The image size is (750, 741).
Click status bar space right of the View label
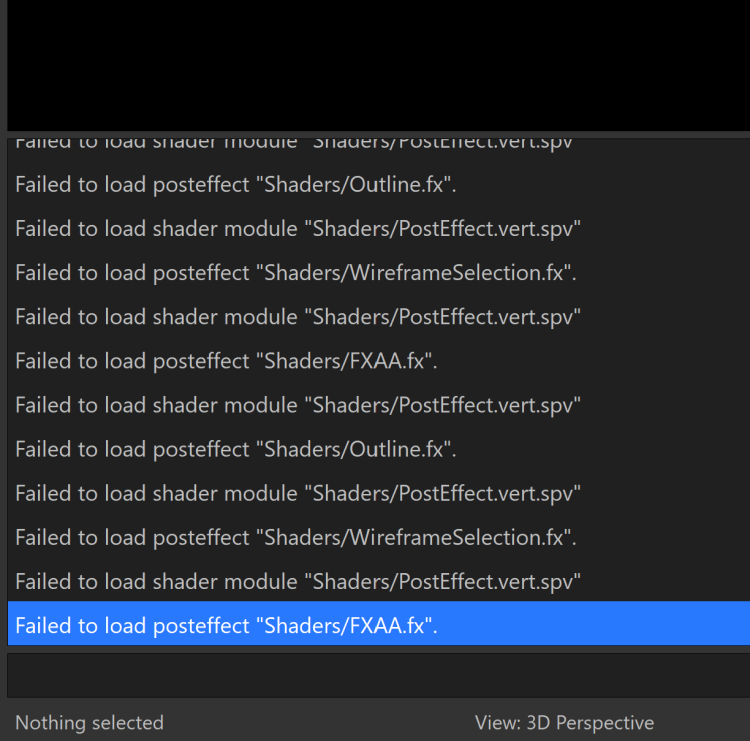702,722
